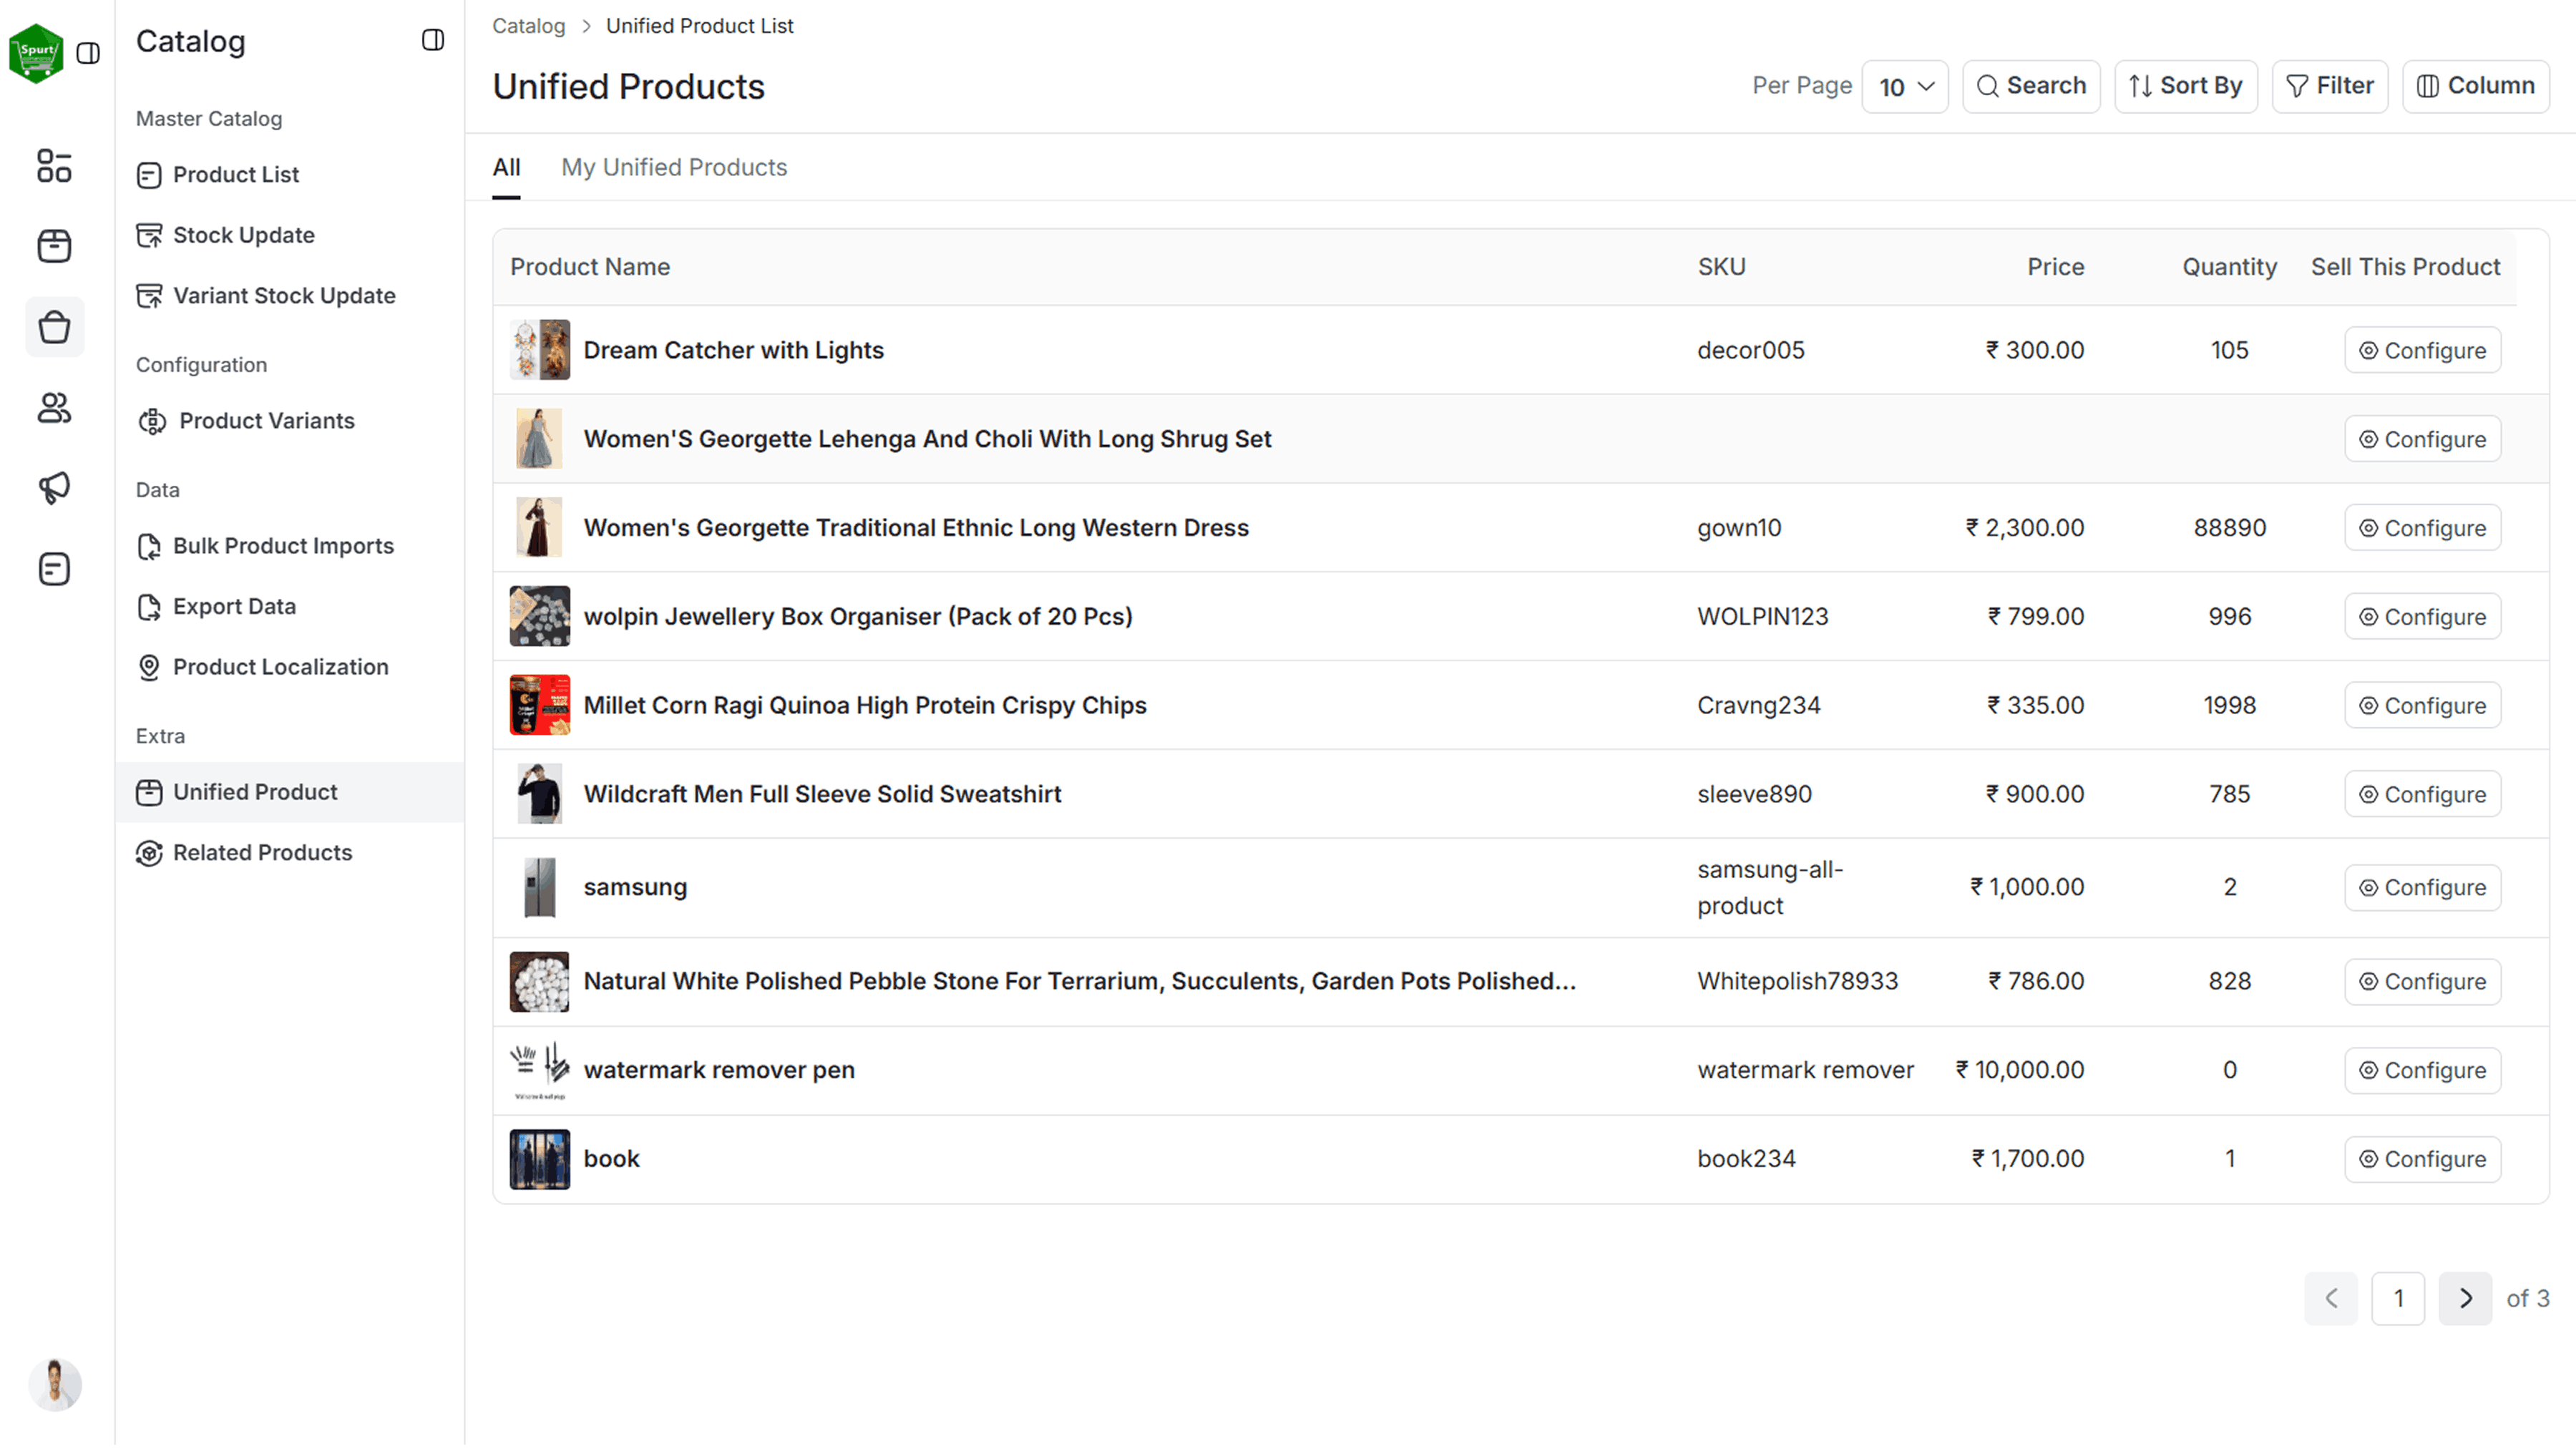Configure Dream Catcher with Lights
This screenshot has height=1449, width=2576.
[2422, 350]
